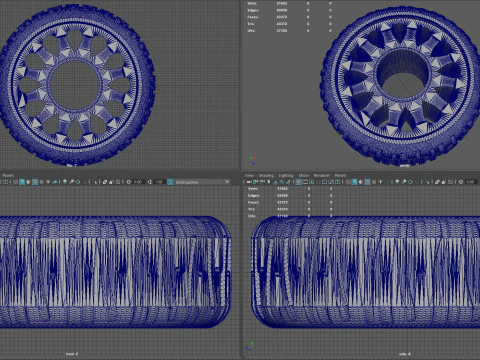480x360 pixels.
Task: Click Select Camera icon in side panel
Action: point(249,182)
